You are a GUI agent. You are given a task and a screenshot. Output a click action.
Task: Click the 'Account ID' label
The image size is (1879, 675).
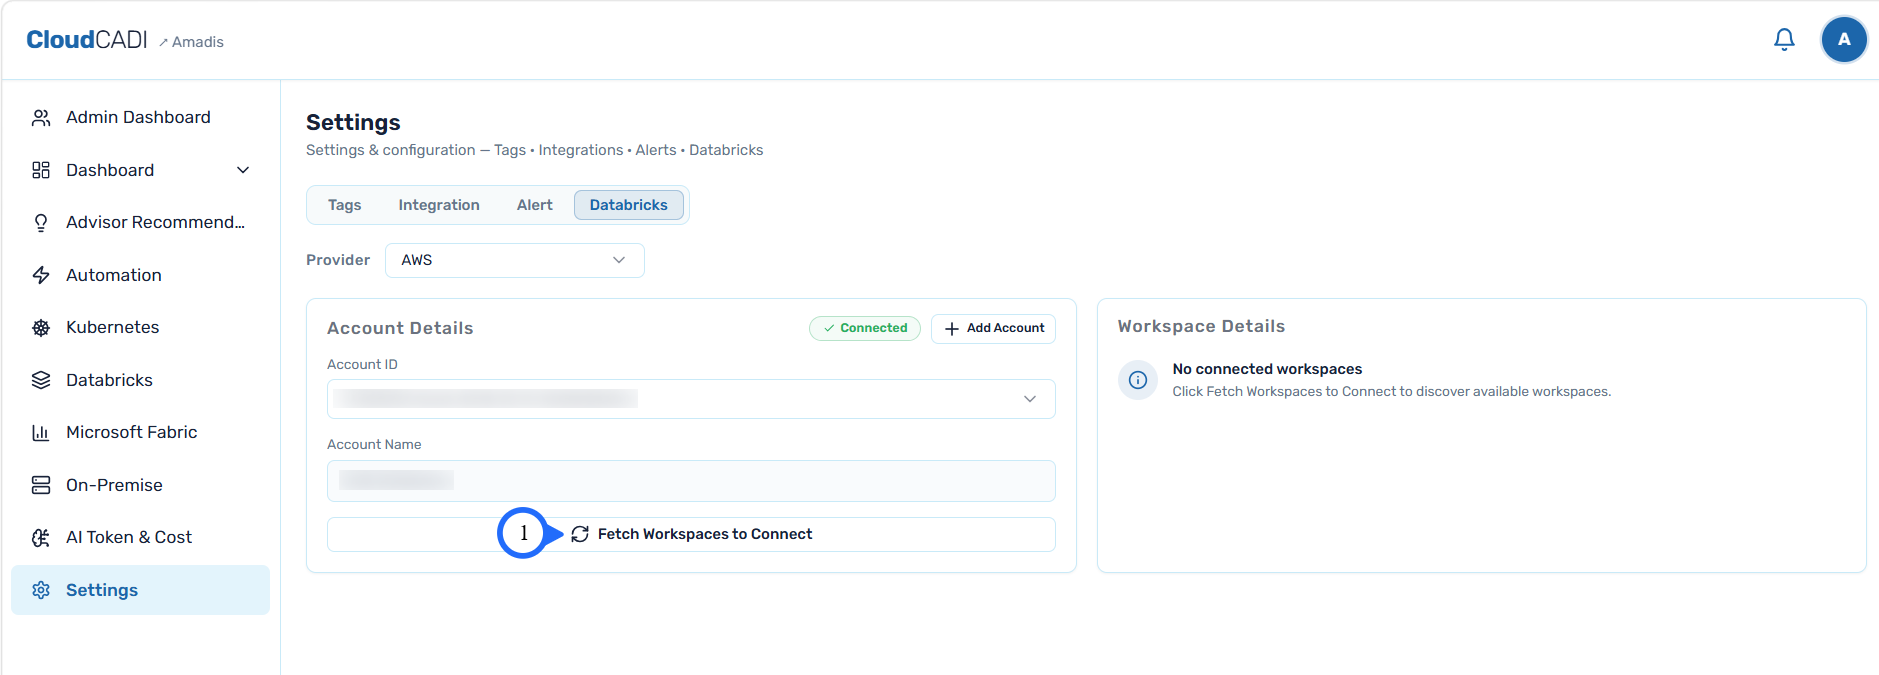click(x=362, y=365)
